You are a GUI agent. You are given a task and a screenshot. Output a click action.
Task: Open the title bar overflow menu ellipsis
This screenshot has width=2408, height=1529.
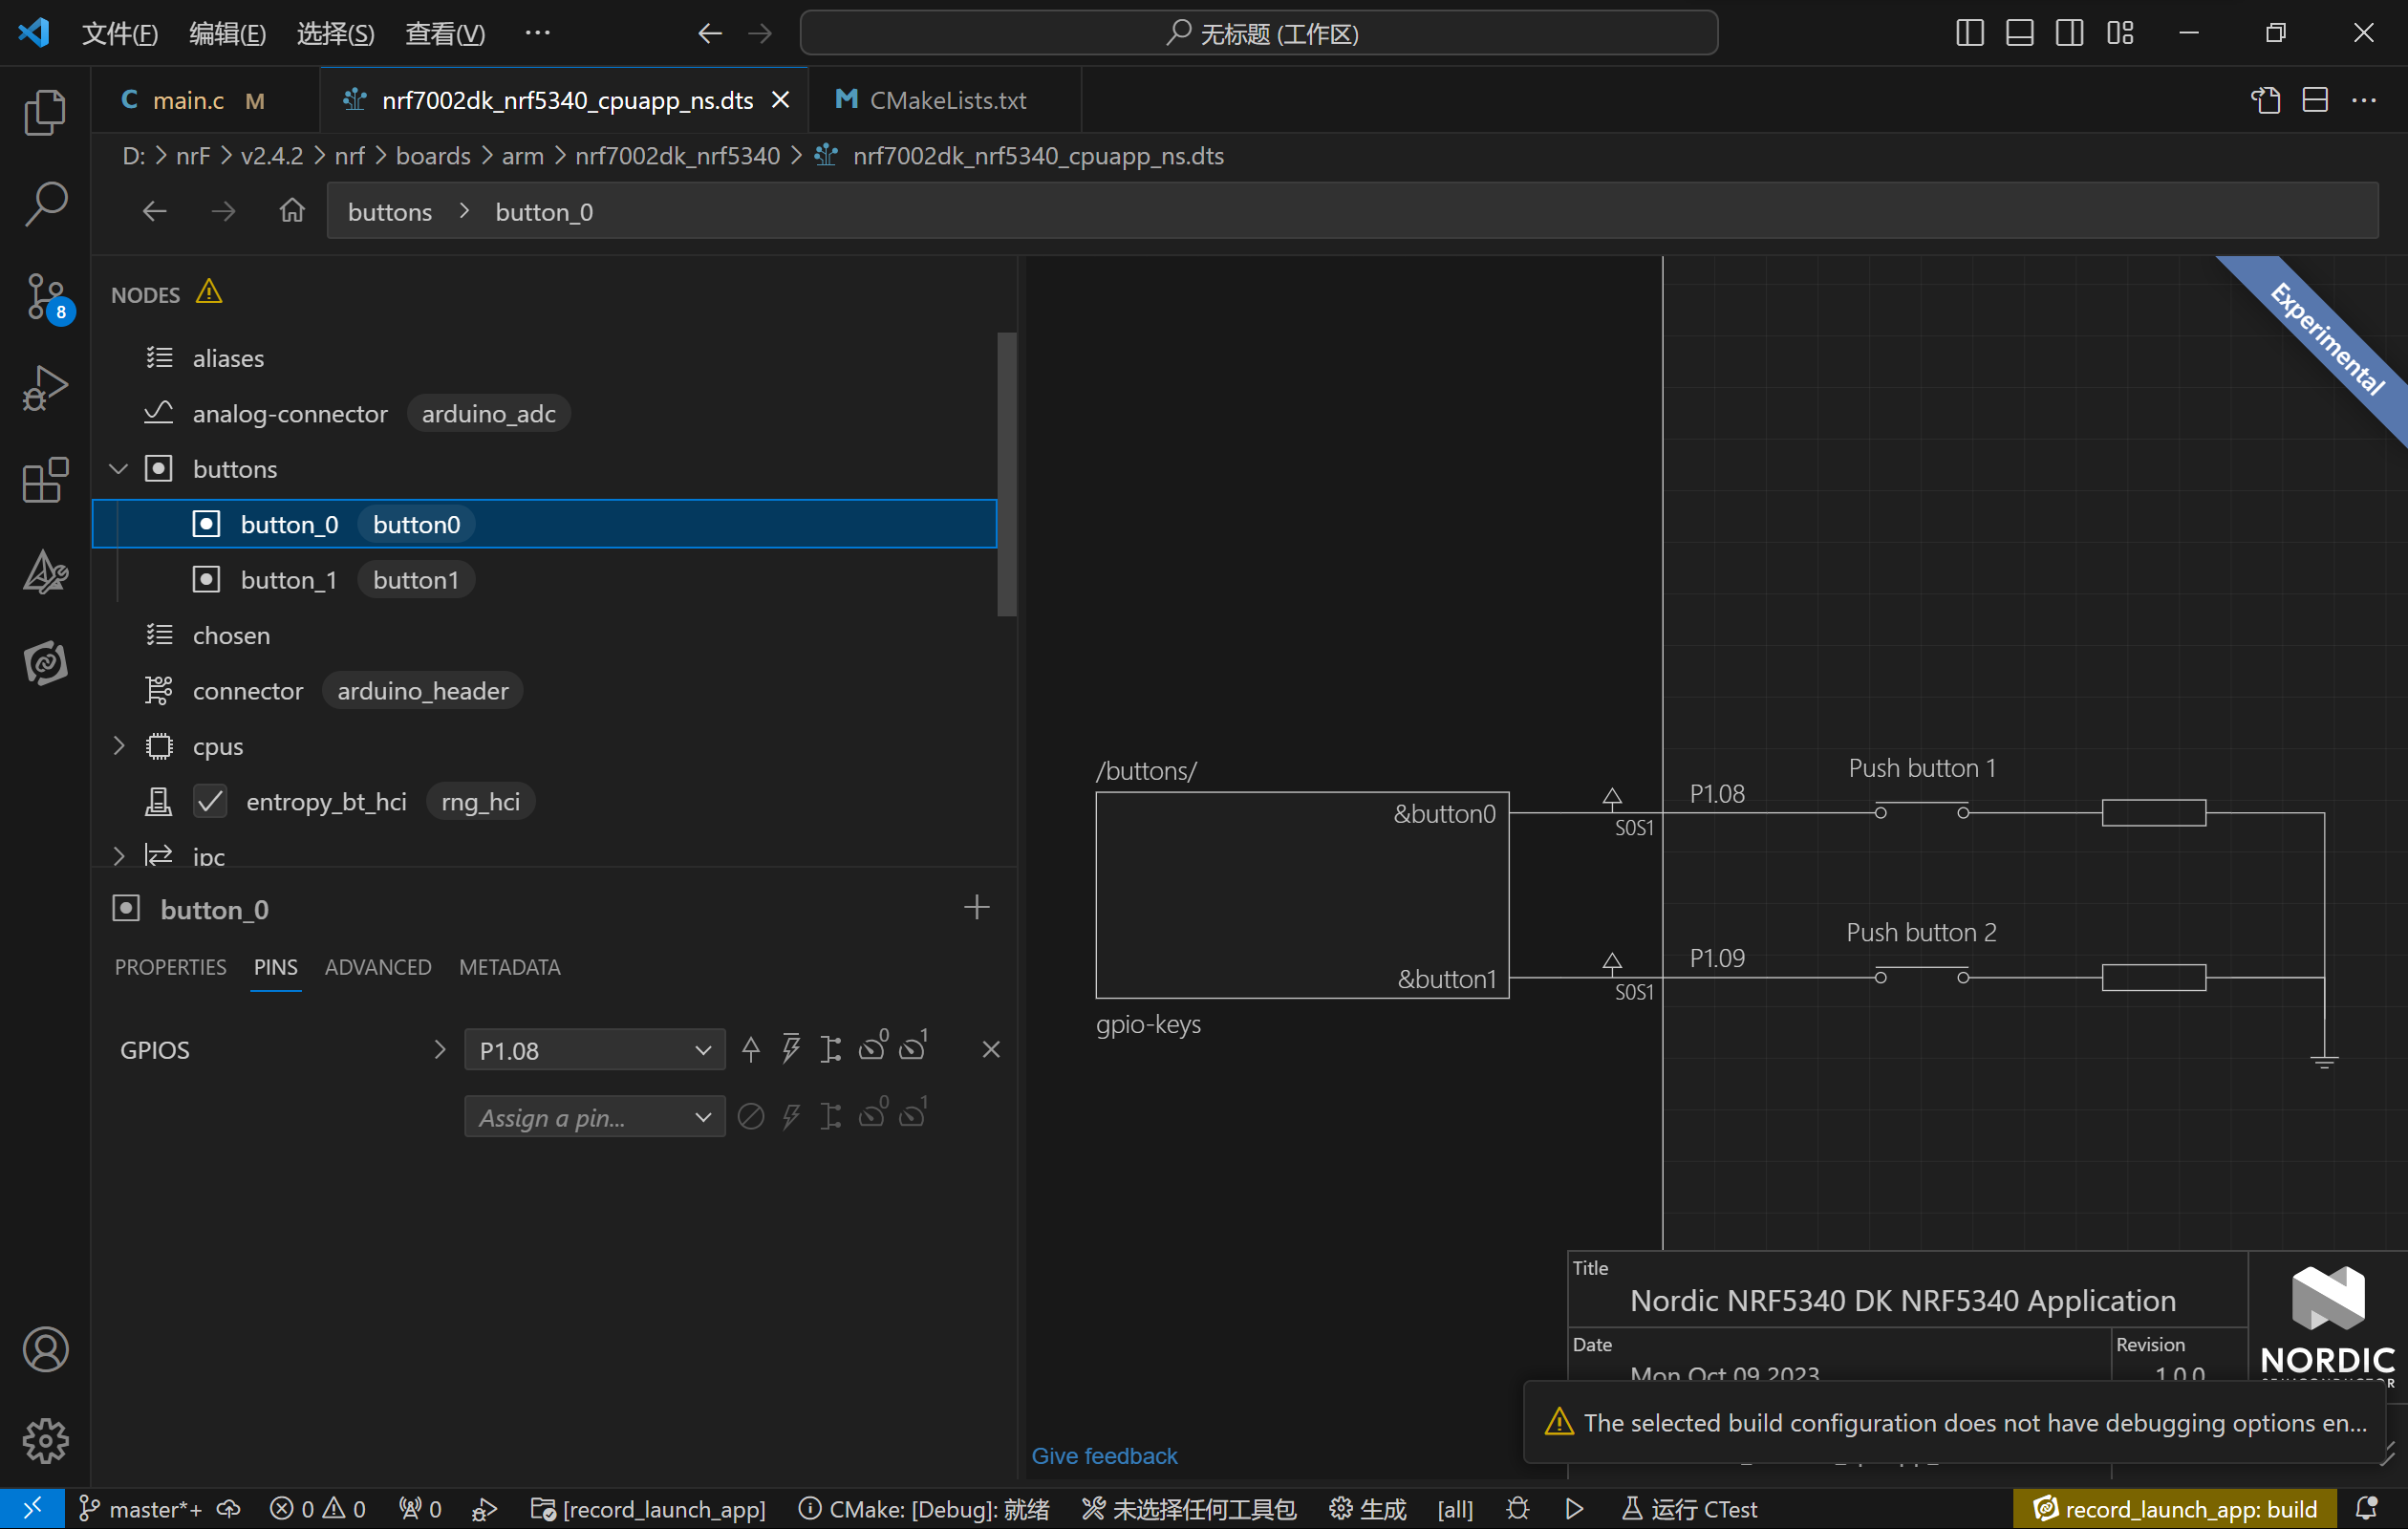537,33
